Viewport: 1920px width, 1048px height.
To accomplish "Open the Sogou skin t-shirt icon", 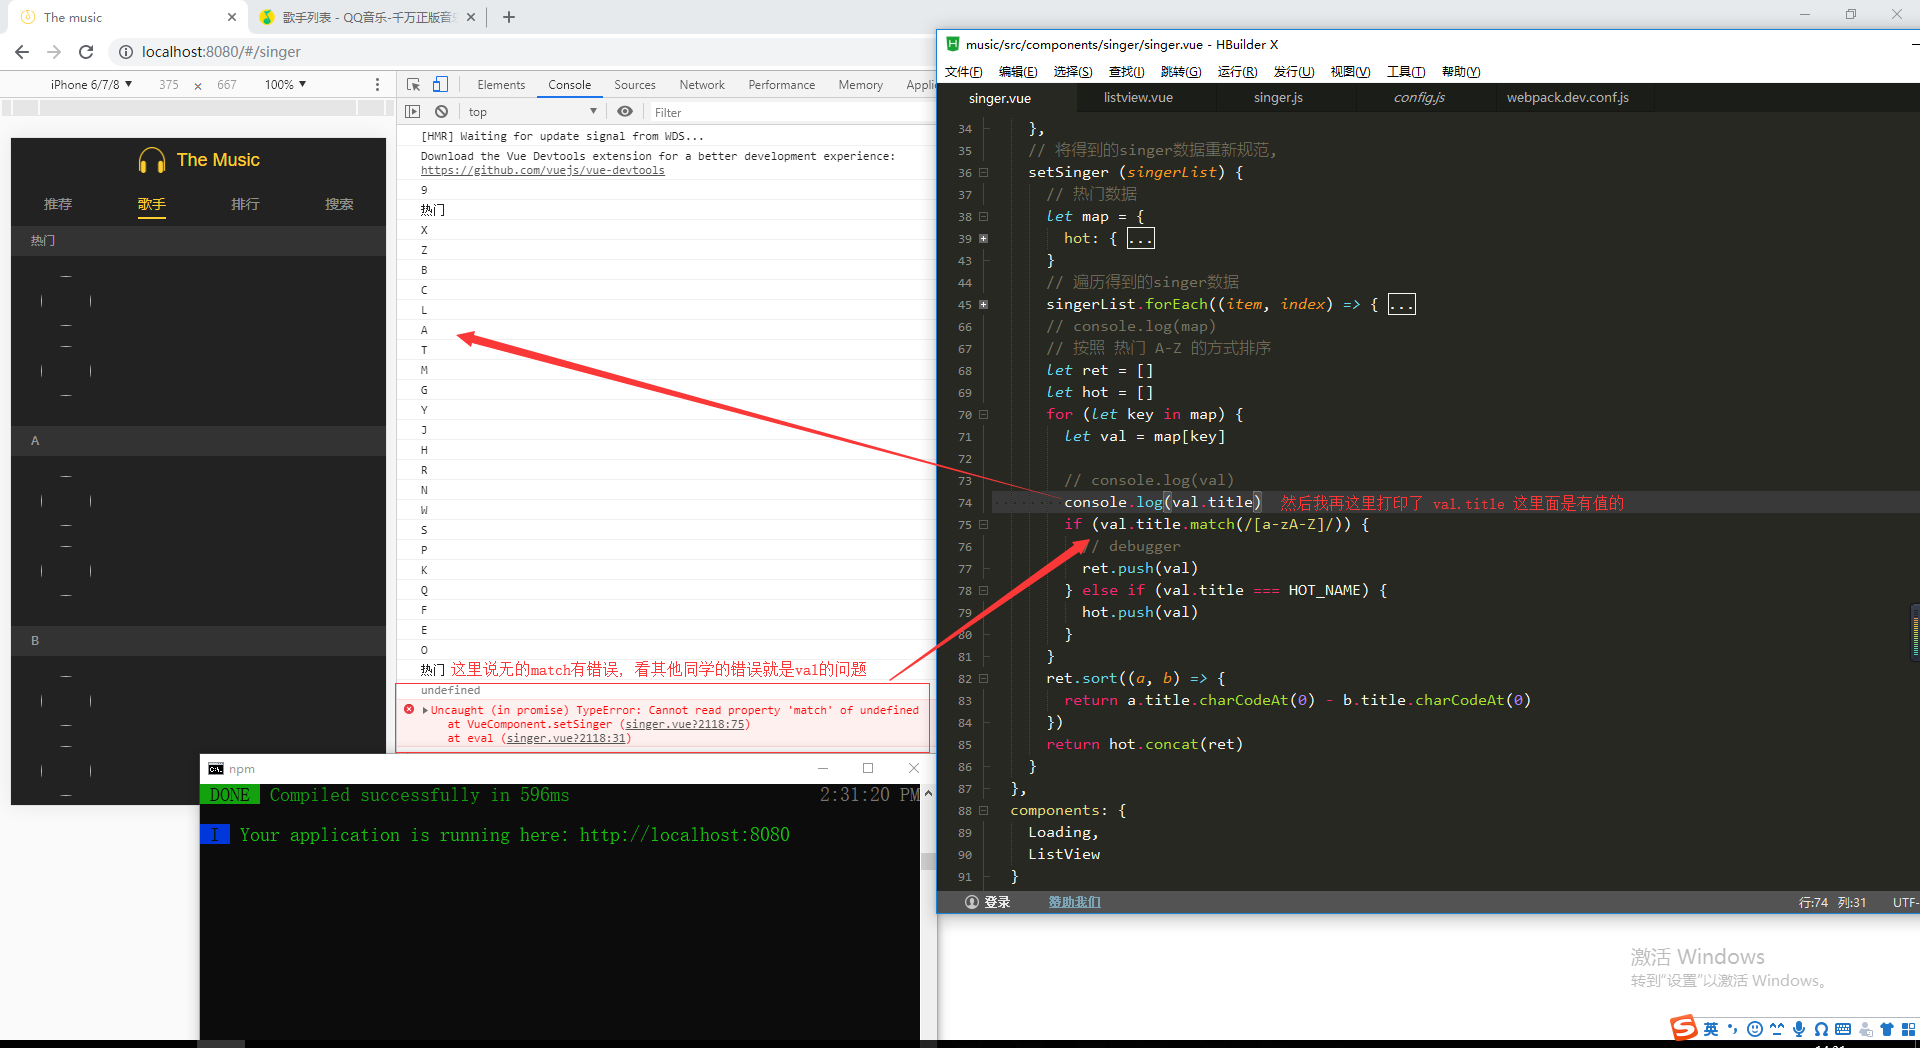I will [1887, 1029].
